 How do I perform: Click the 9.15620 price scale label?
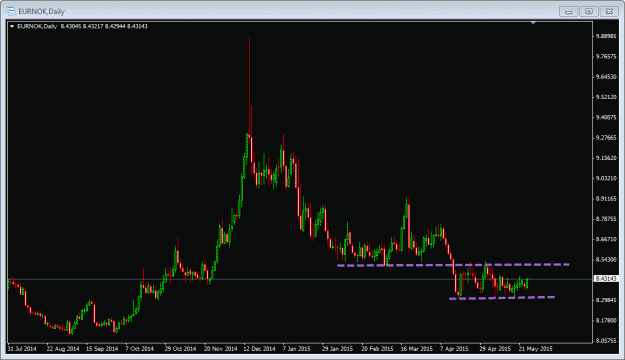pos(606,158)
